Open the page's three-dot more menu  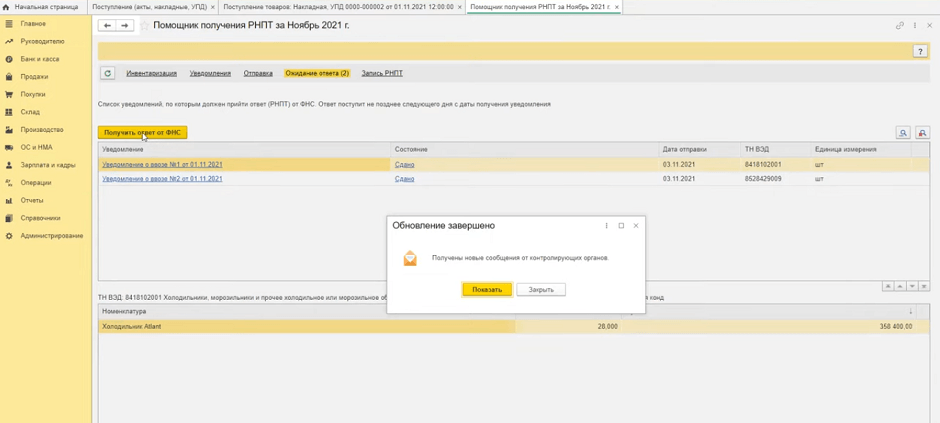[x=914, y=26]
